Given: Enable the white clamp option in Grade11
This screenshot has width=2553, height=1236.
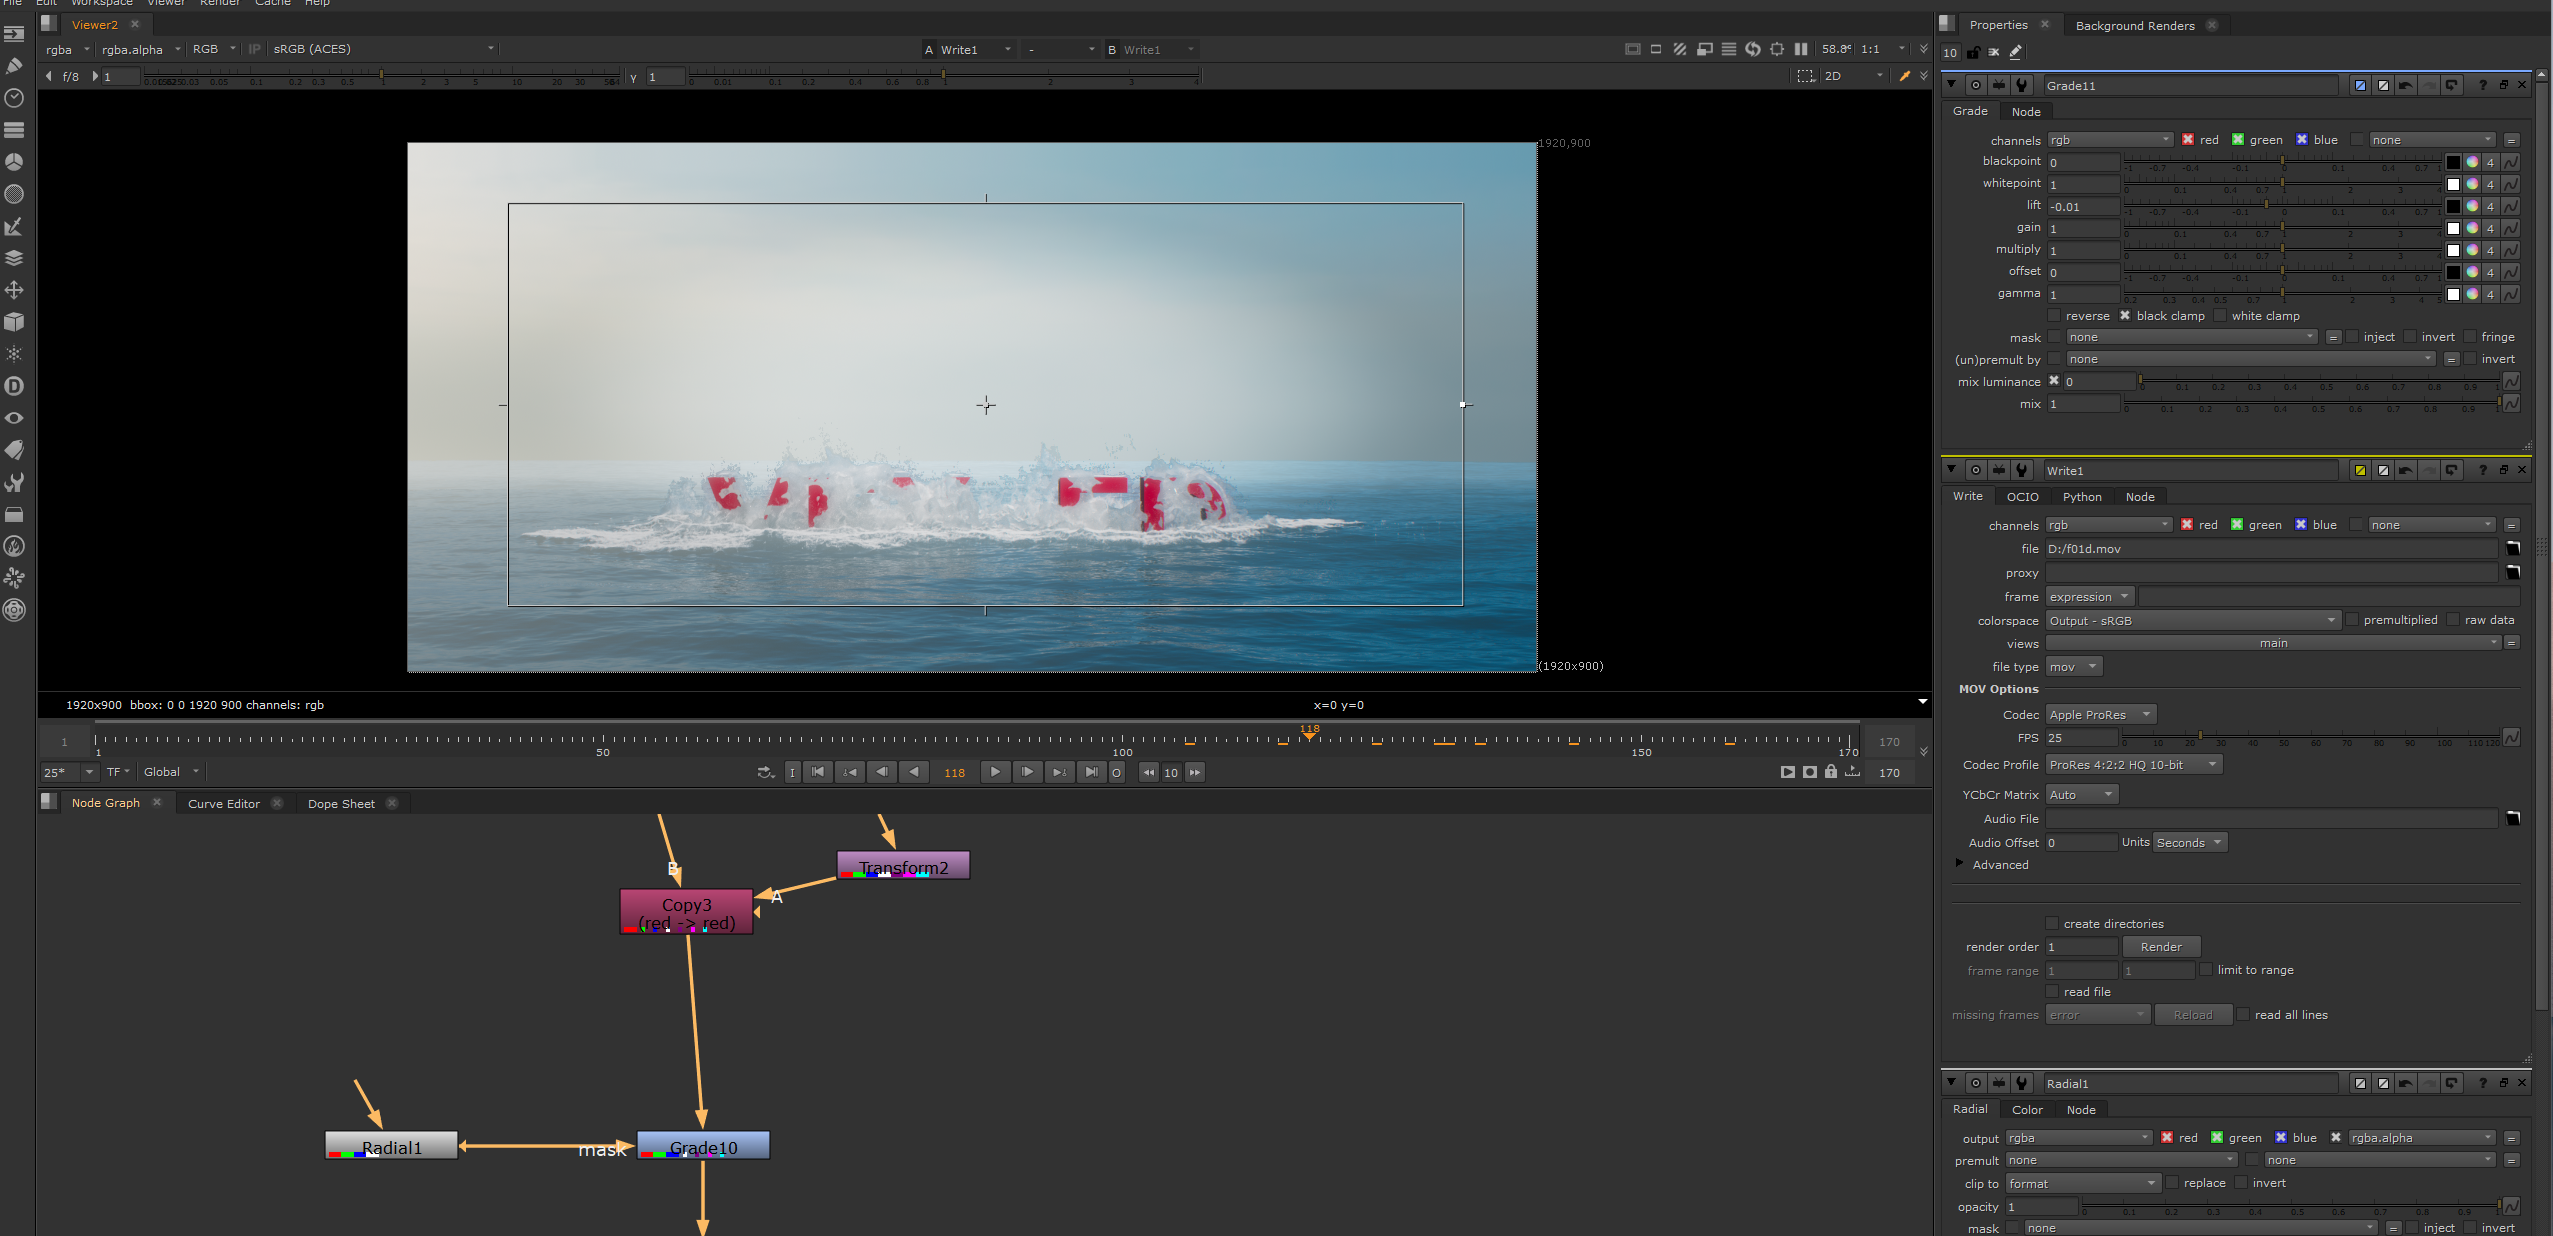Looking at the screenshot, I should [x=2221, y=316].
